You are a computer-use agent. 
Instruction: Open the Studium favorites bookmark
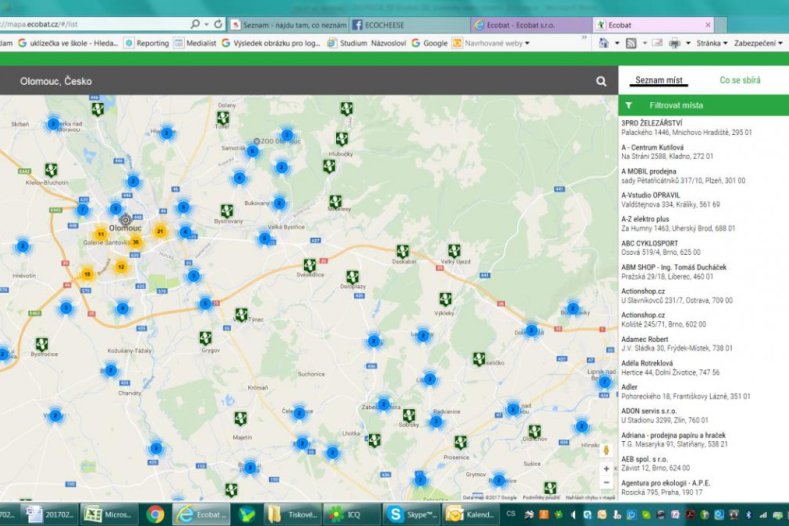pos(347,43)
